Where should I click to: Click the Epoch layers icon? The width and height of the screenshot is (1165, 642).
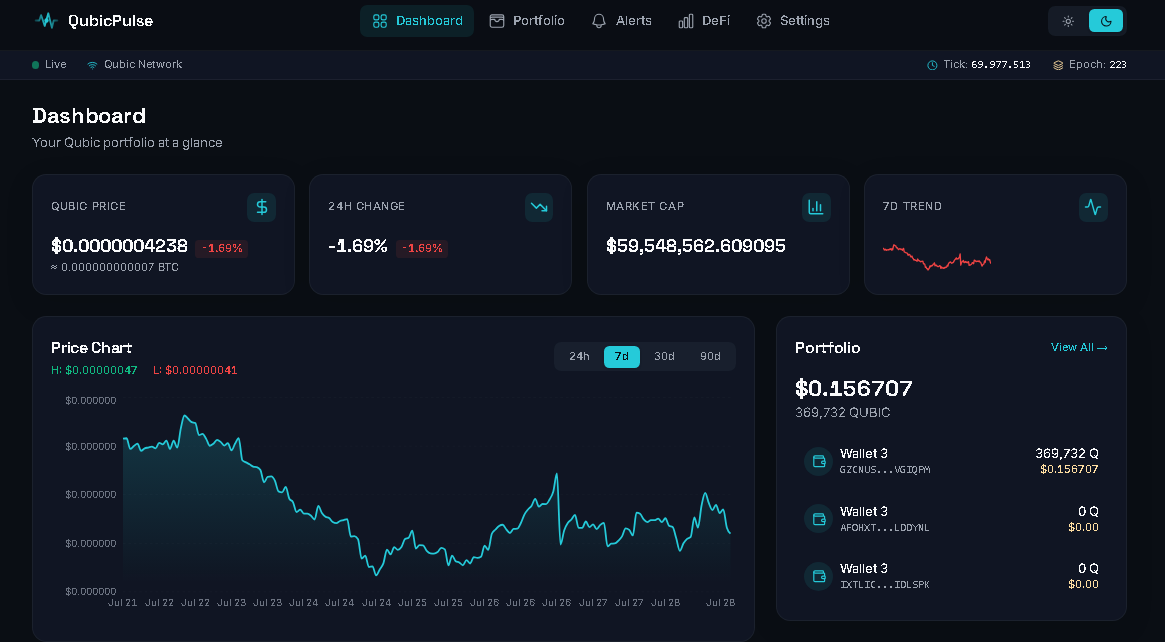[1058, 65]
